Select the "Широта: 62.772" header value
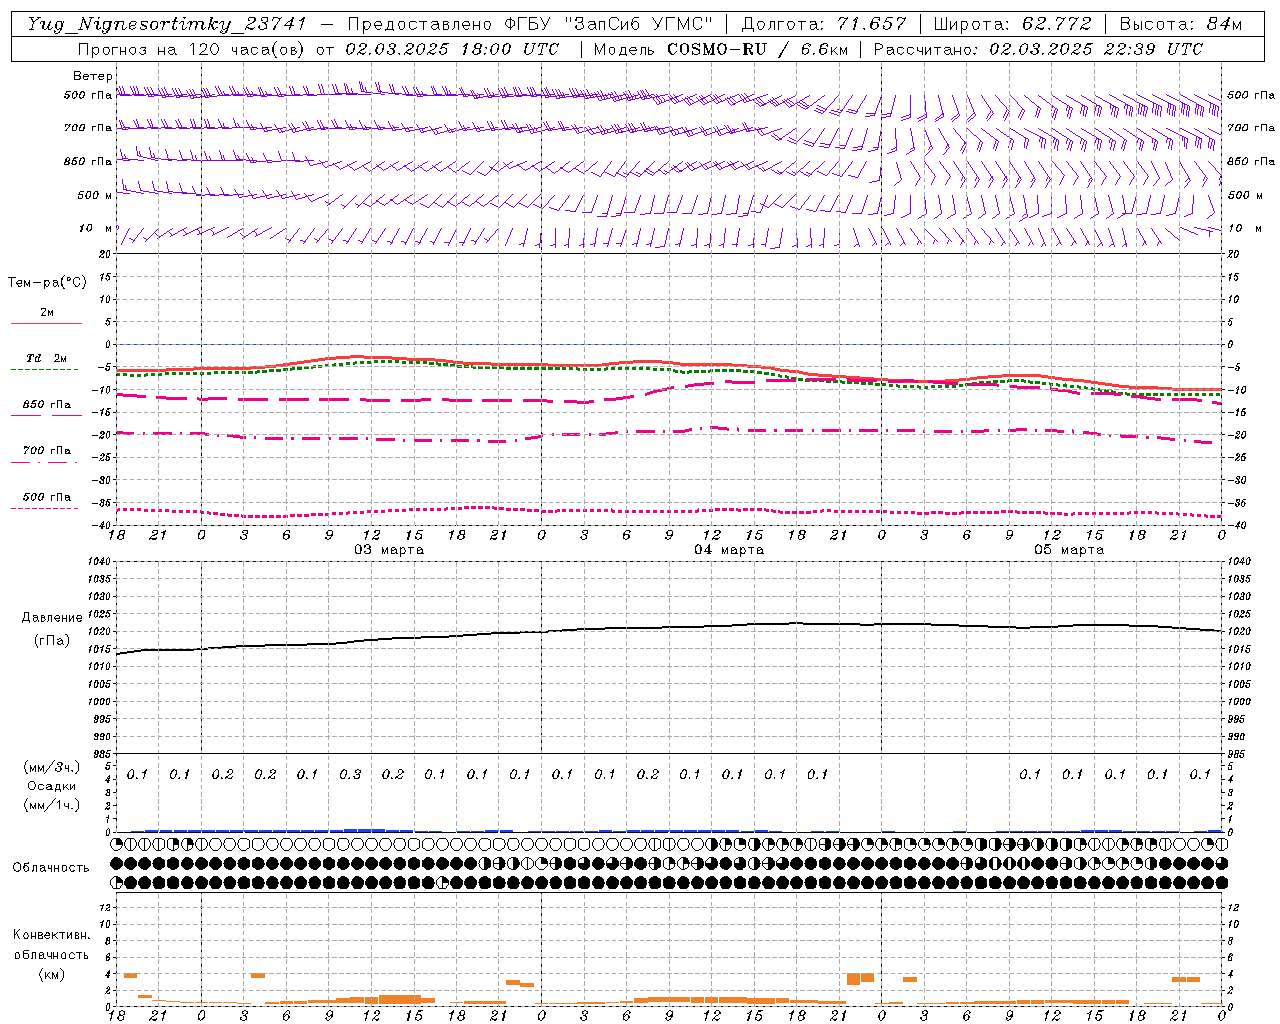The image size is (1280, 1024). 1012,24
